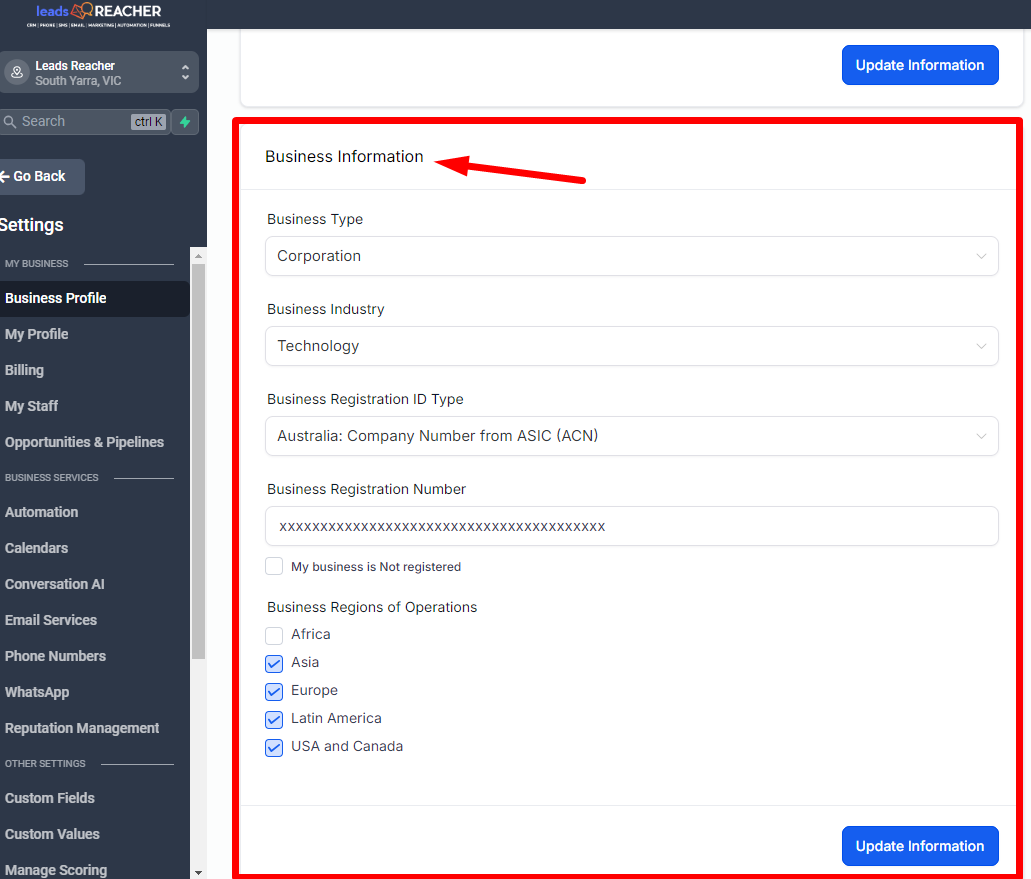Viewport: 1031px width, 879px height.
Task: Uncheck the USA and Canada checkbox
Action: tap(274, 748)
